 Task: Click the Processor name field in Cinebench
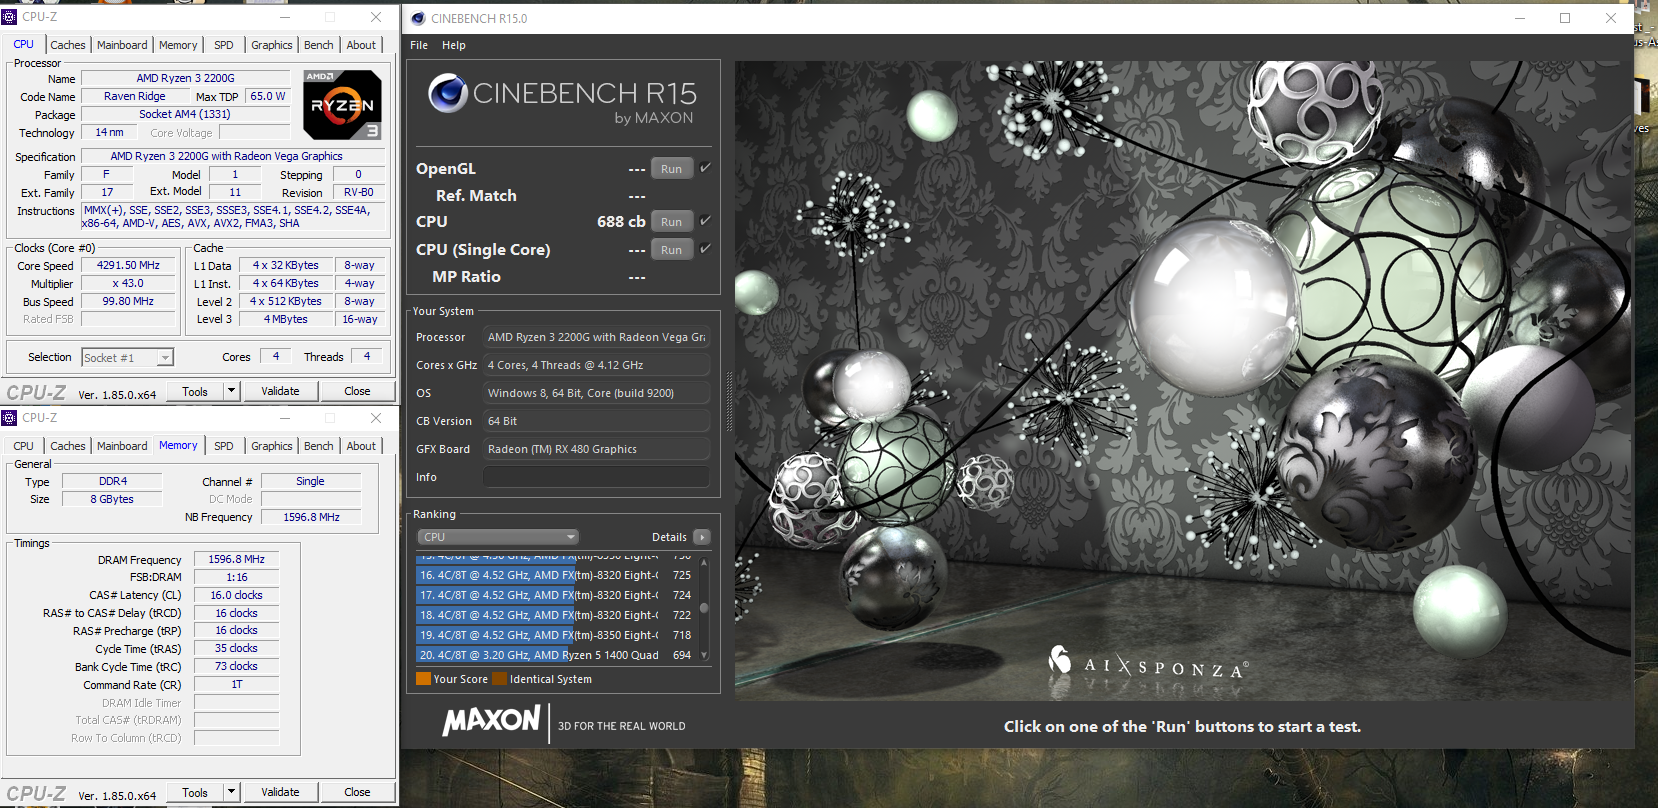click(596, 337)
